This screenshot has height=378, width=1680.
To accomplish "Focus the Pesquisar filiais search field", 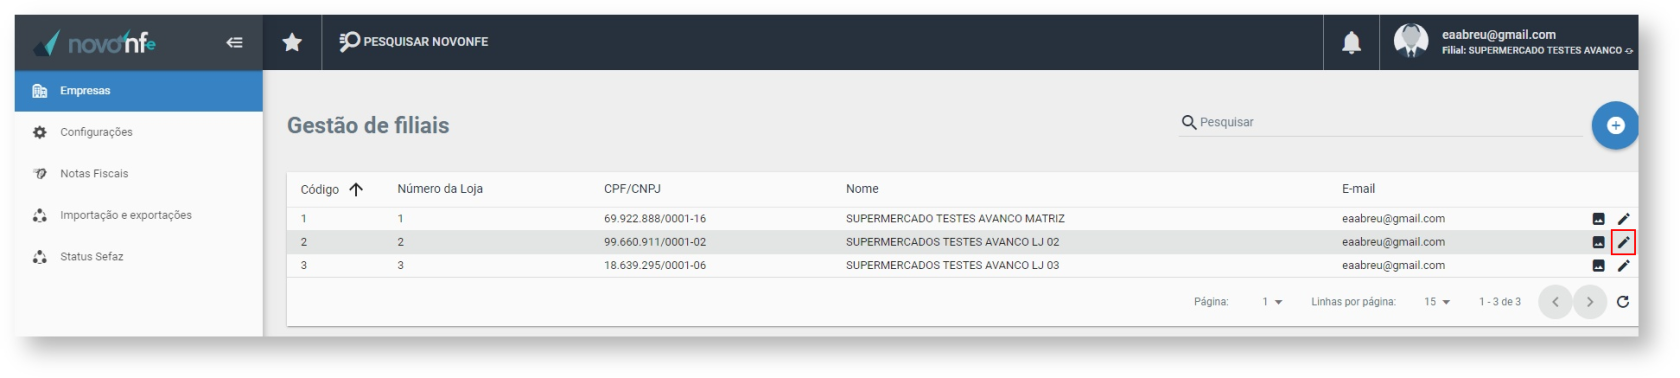I will (x=1380, y=122).
